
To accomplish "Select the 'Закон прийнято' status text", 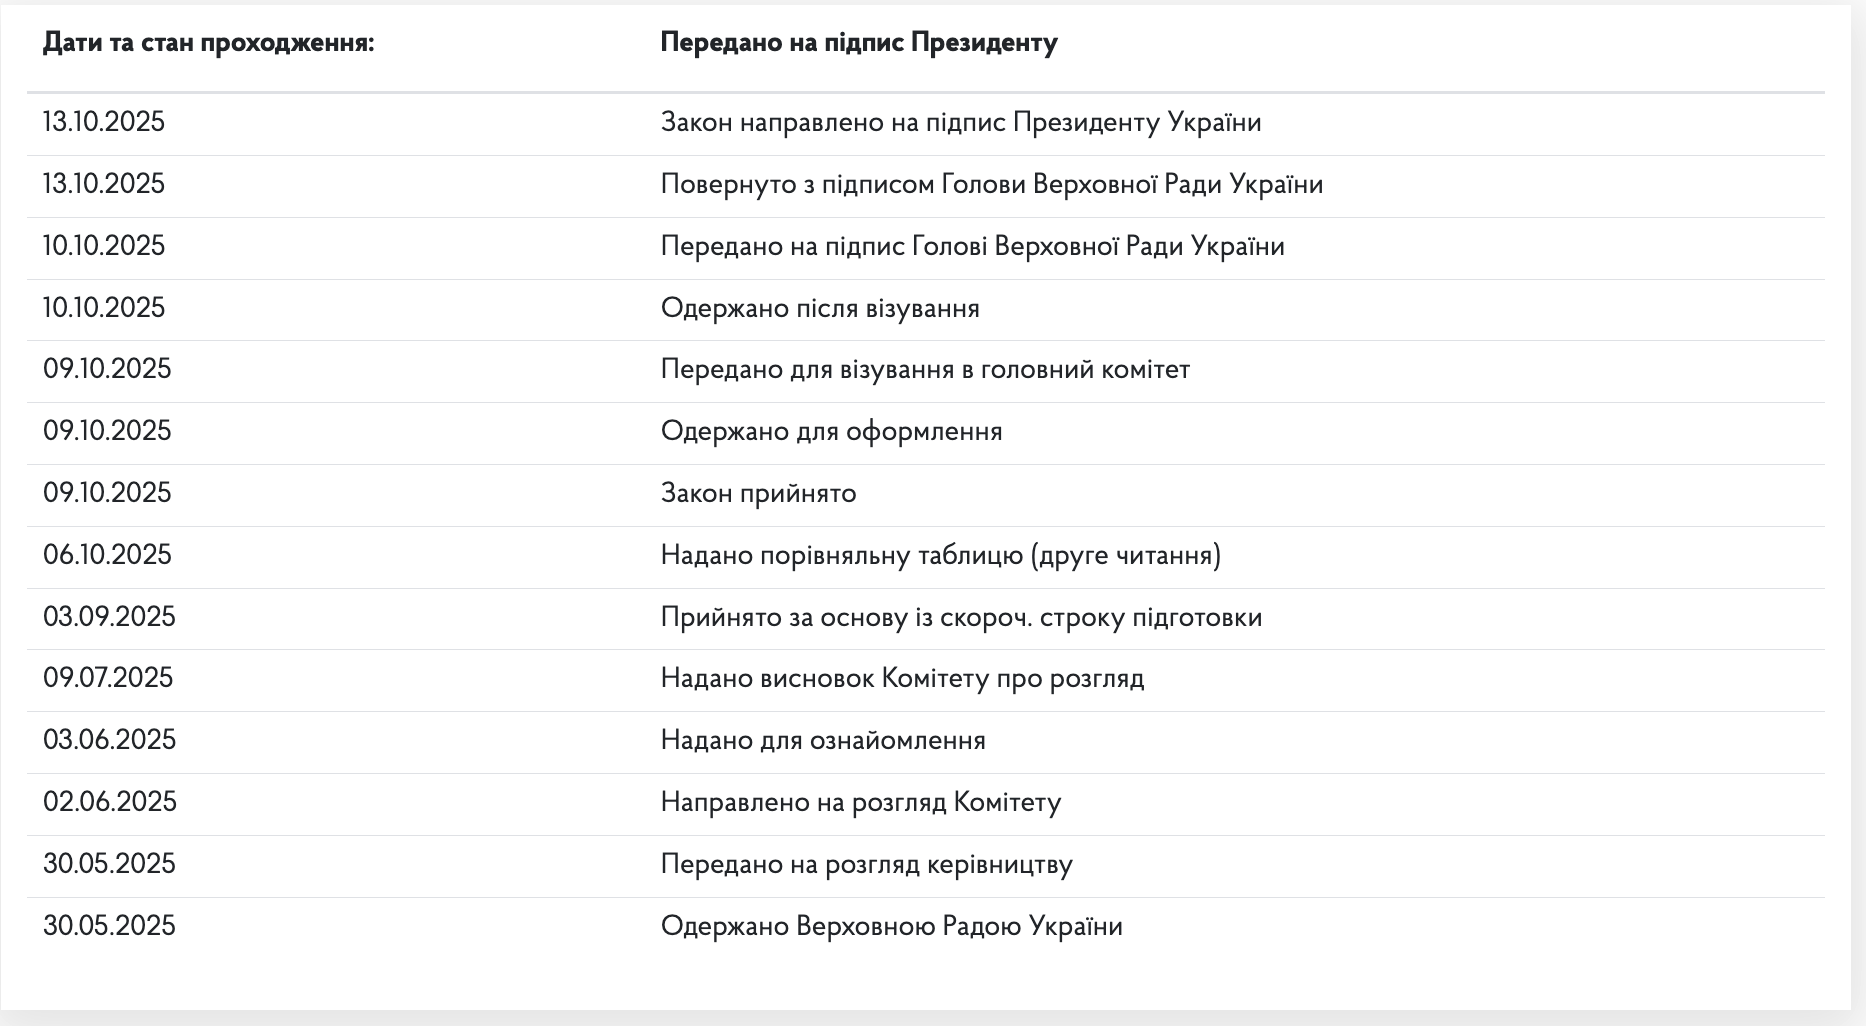I will (x=758, y=494).
